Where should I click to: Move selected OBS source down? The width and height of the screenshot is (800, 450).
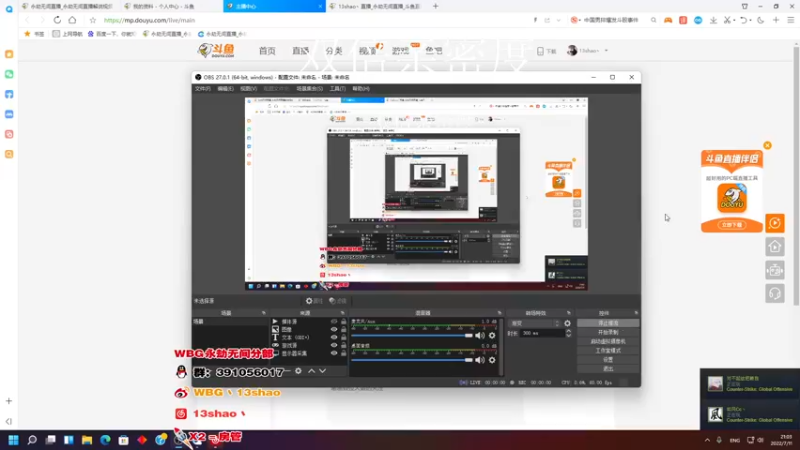click(x=322, y=371)
